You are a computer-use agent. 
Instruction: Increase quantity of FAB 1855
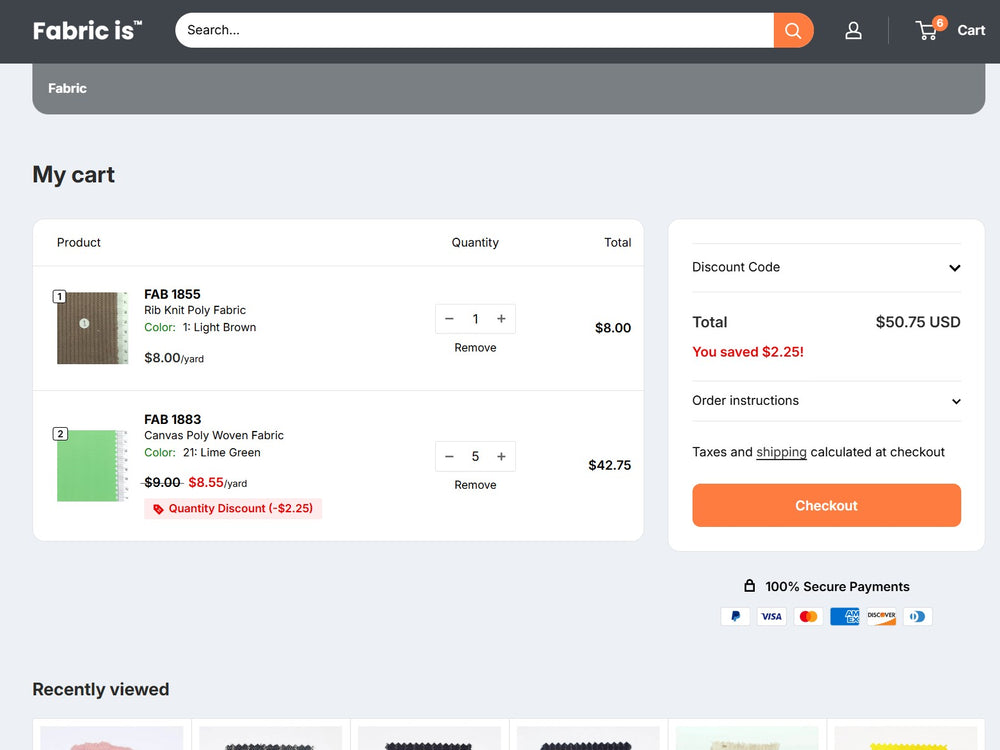(501, 319)
